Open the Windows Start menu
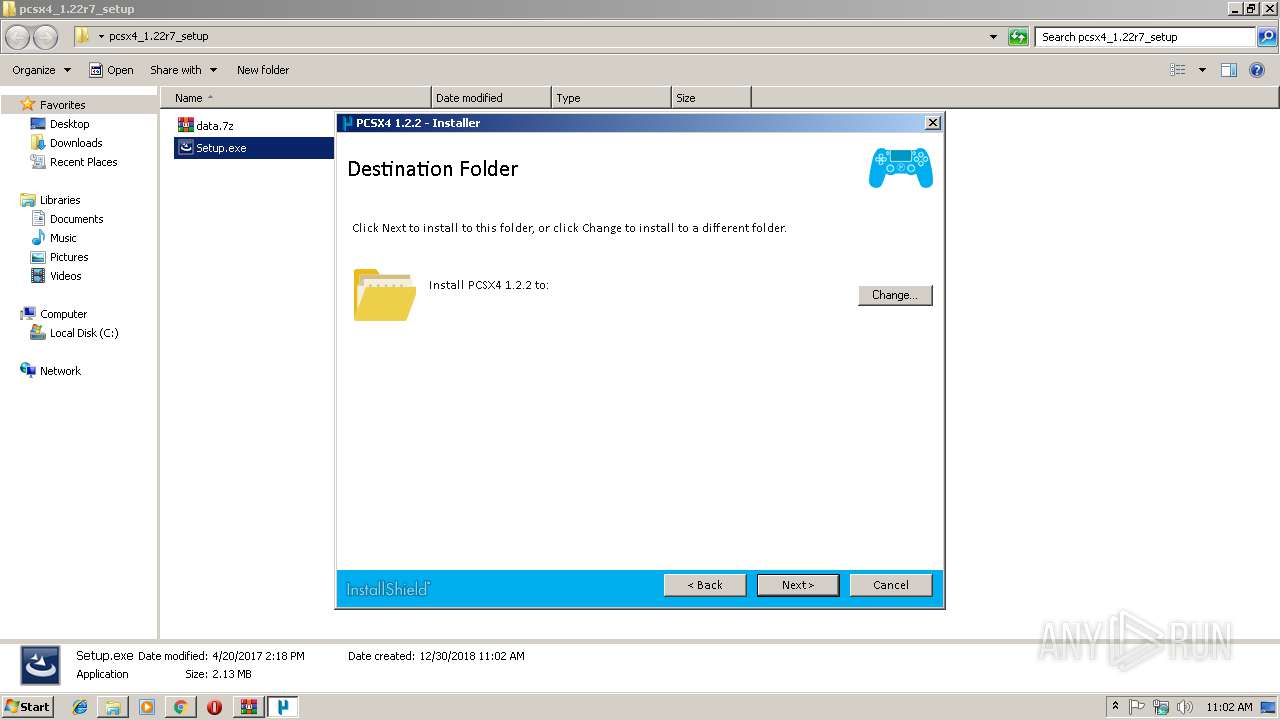 (x=27, y=707)
